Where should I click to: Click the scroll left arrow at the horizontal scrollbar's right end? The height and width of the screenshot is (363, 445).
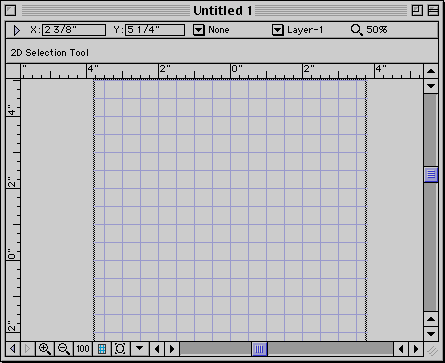(401, 349)
